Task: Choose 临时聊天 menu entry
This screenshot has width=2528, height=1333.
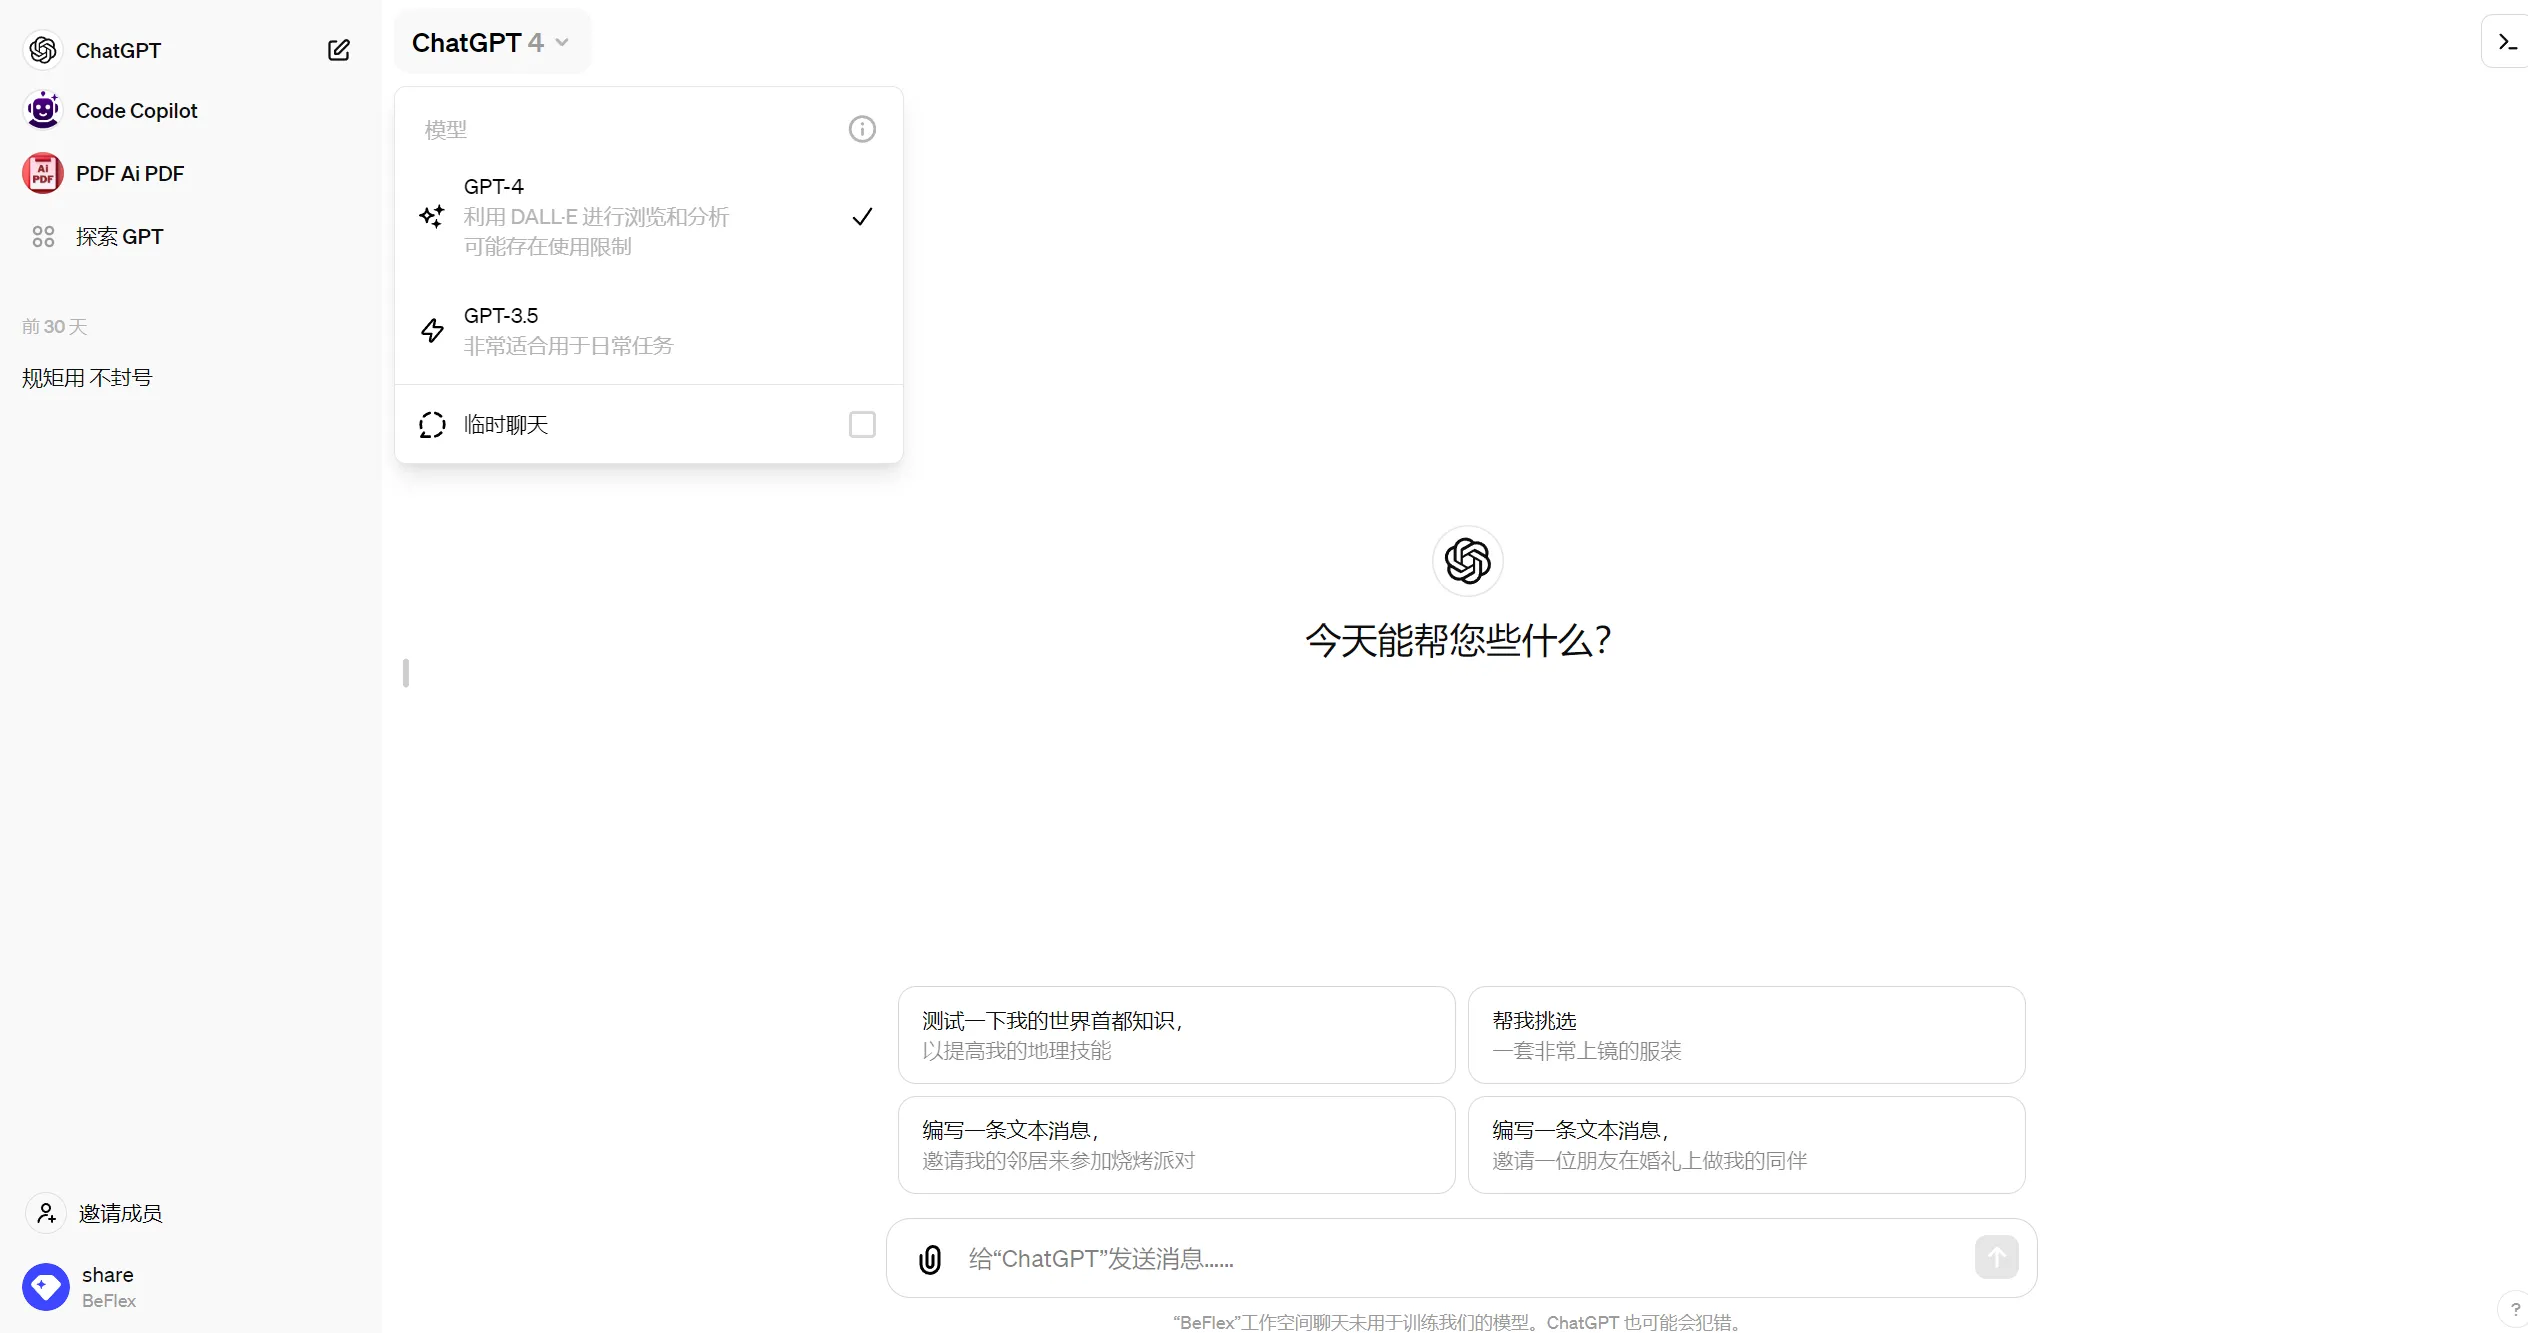Action: pyautogui.click(x=649, y=424)
